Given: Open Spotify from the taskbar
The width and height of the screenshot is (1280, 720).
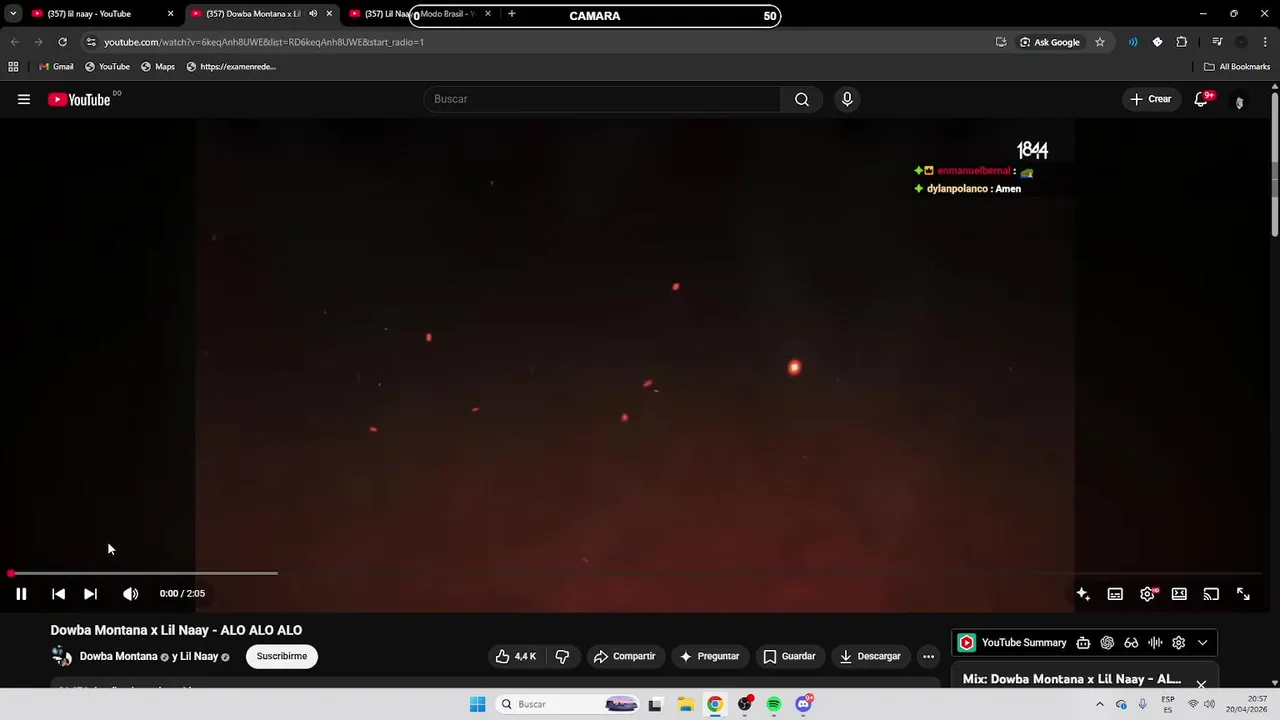Looking at the screenshot, I should pos(774,704).
